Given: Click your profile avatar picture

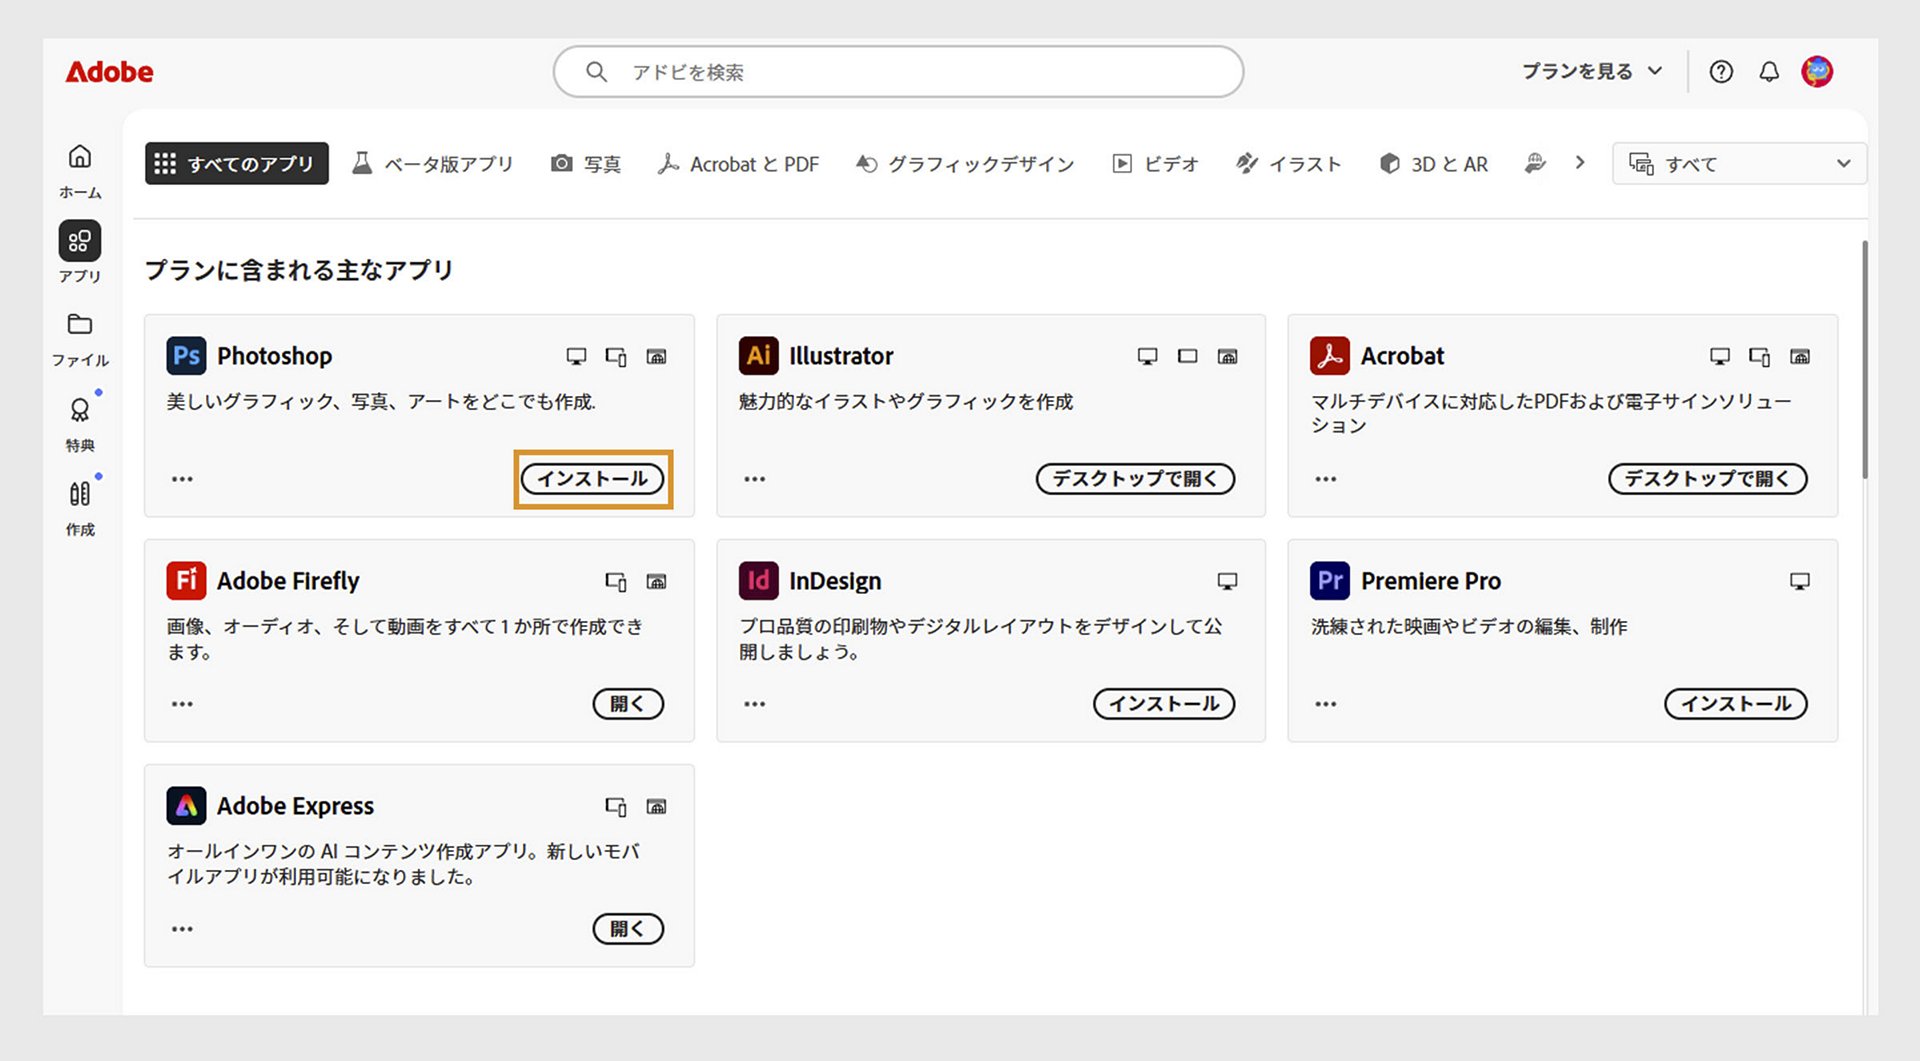Looking at the screenshot, I should 1817,71.
